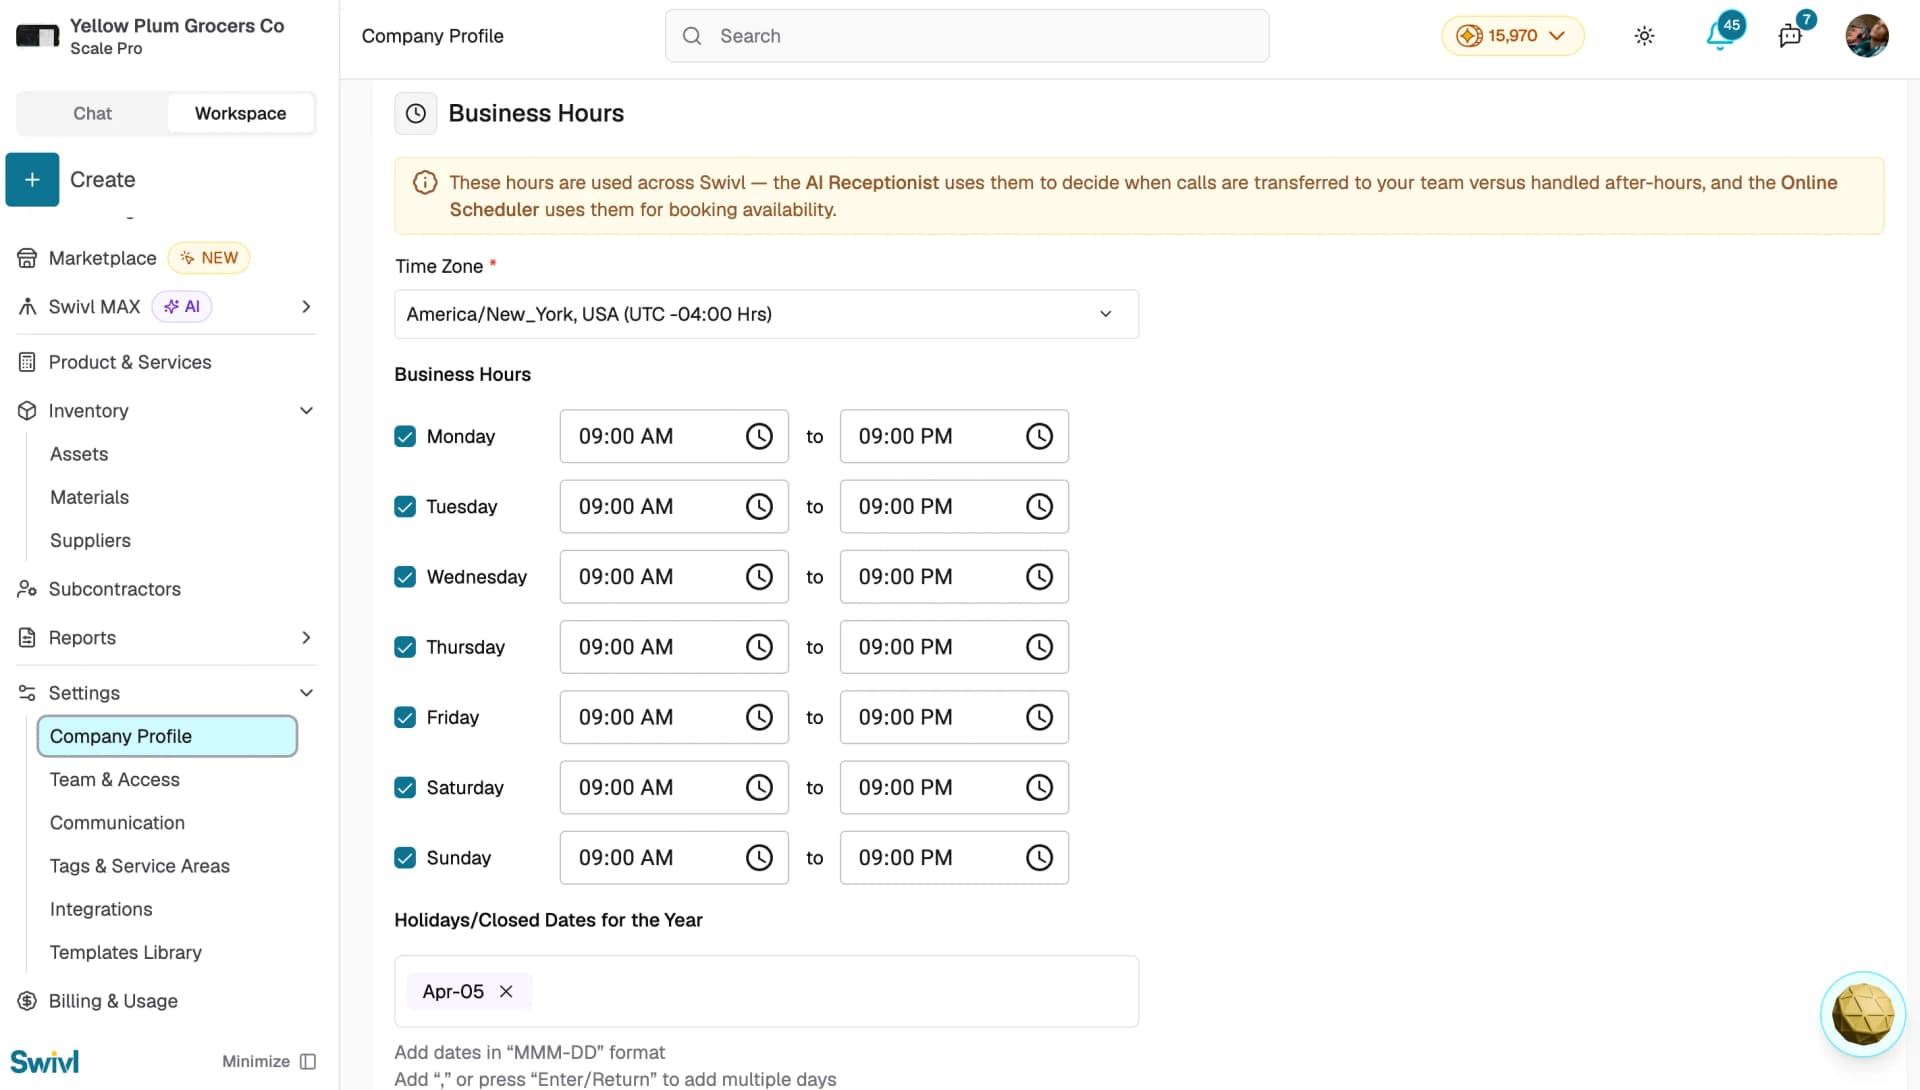The height and width of the screenshot is (1090, 1920).
Task: Open the golden assistant orb icon
Action: (1862, 1014)
